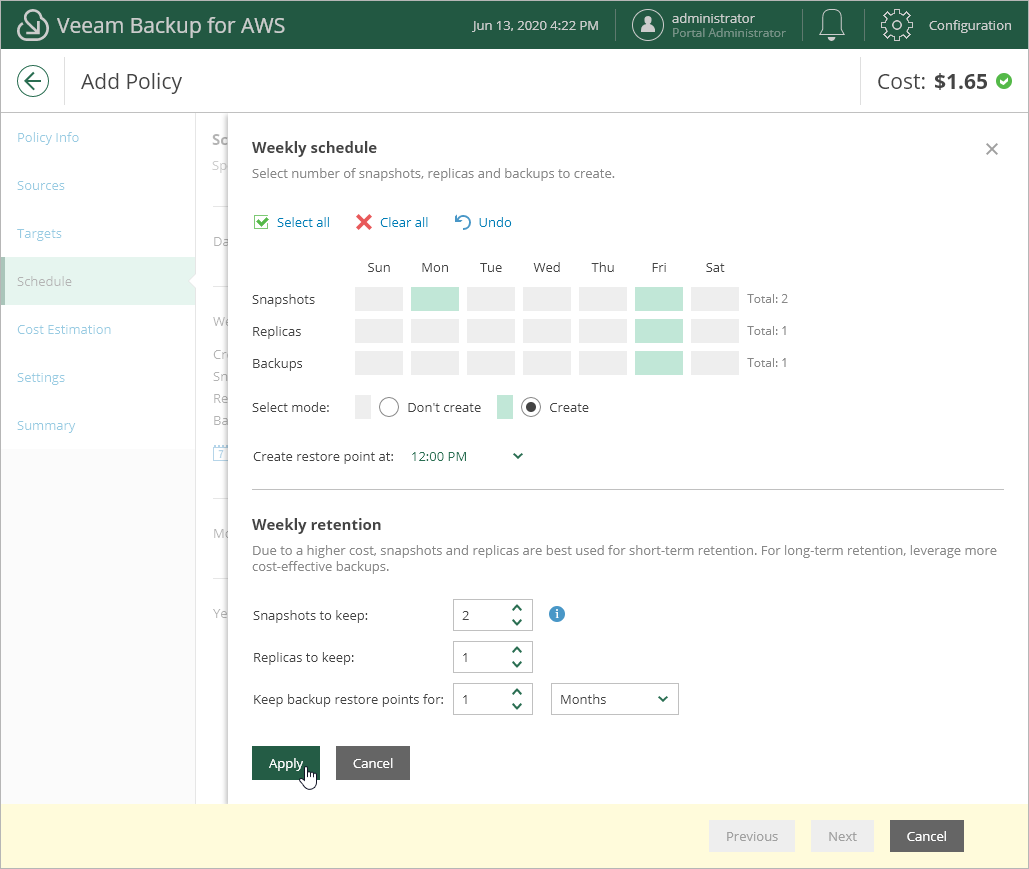Open the administrator user avatar icon
1029x869 pixels.
coord(647,25)
